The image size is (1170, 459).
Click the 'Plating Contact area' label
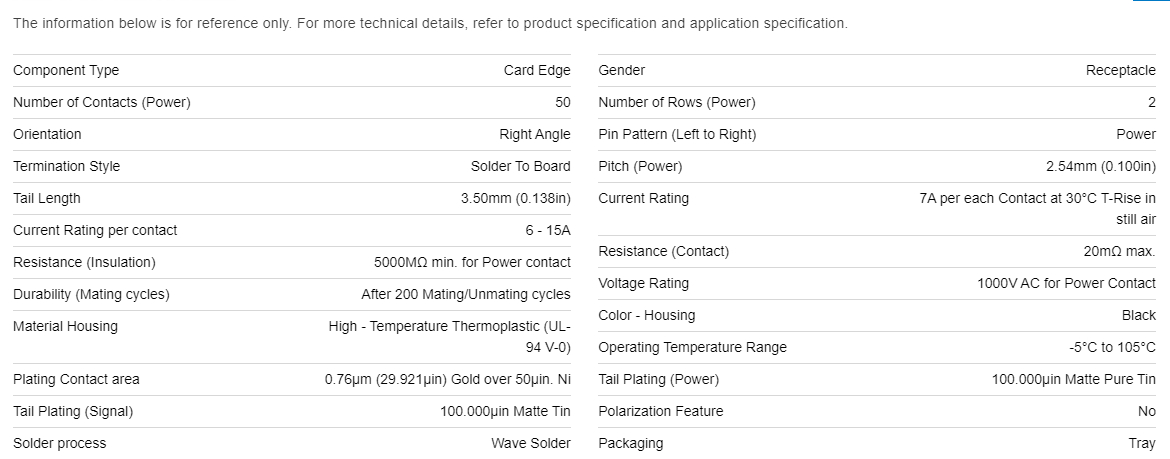[x=76, y=379]
